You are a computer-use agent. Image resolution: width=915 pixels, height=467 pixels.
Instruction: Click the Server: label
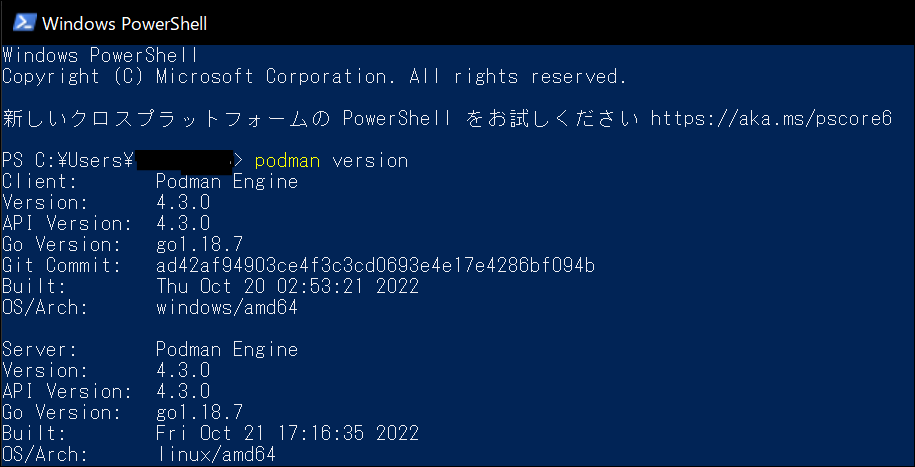[39, 350]
